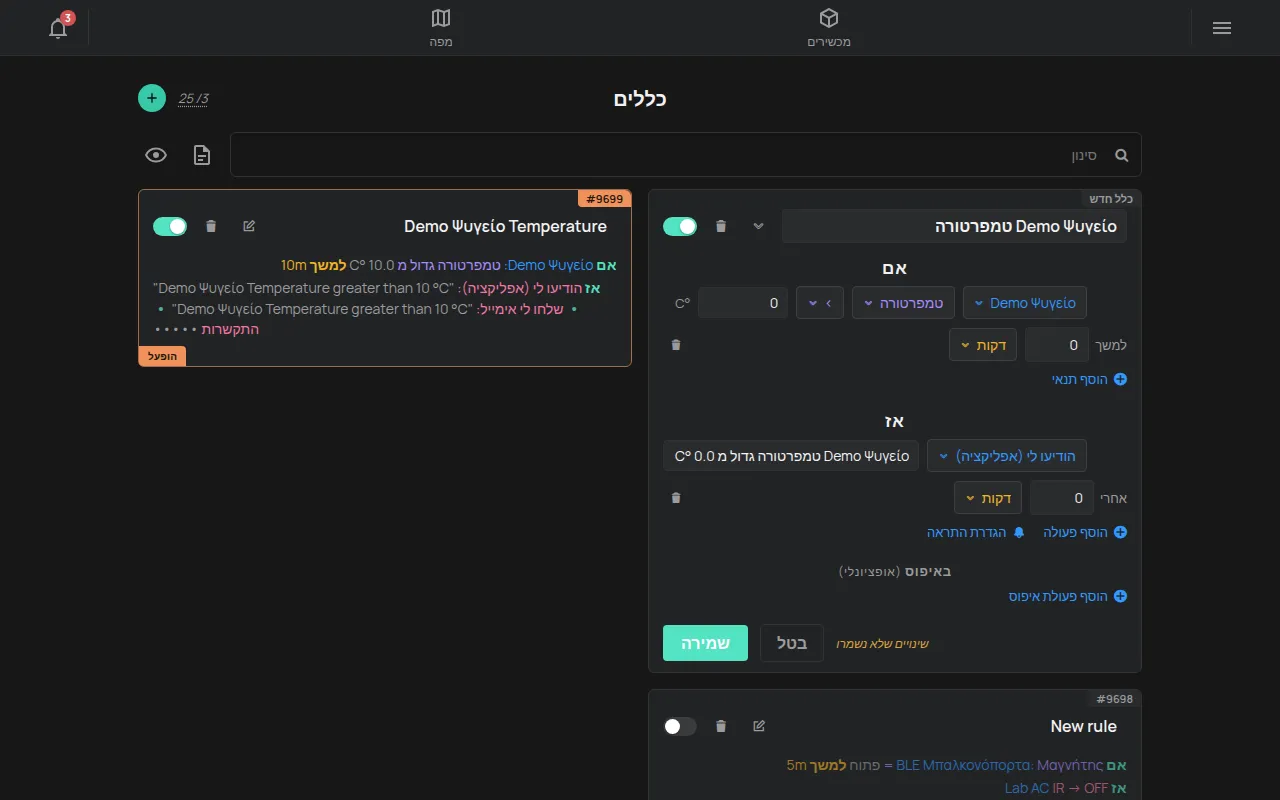
Task: Click the שמירה save button
Action: pos(705,643)
